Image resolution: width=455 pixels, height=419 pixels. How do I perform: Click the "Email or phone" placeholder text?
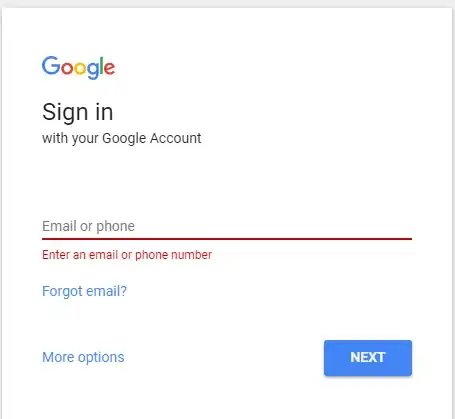[x=88, y=226]
